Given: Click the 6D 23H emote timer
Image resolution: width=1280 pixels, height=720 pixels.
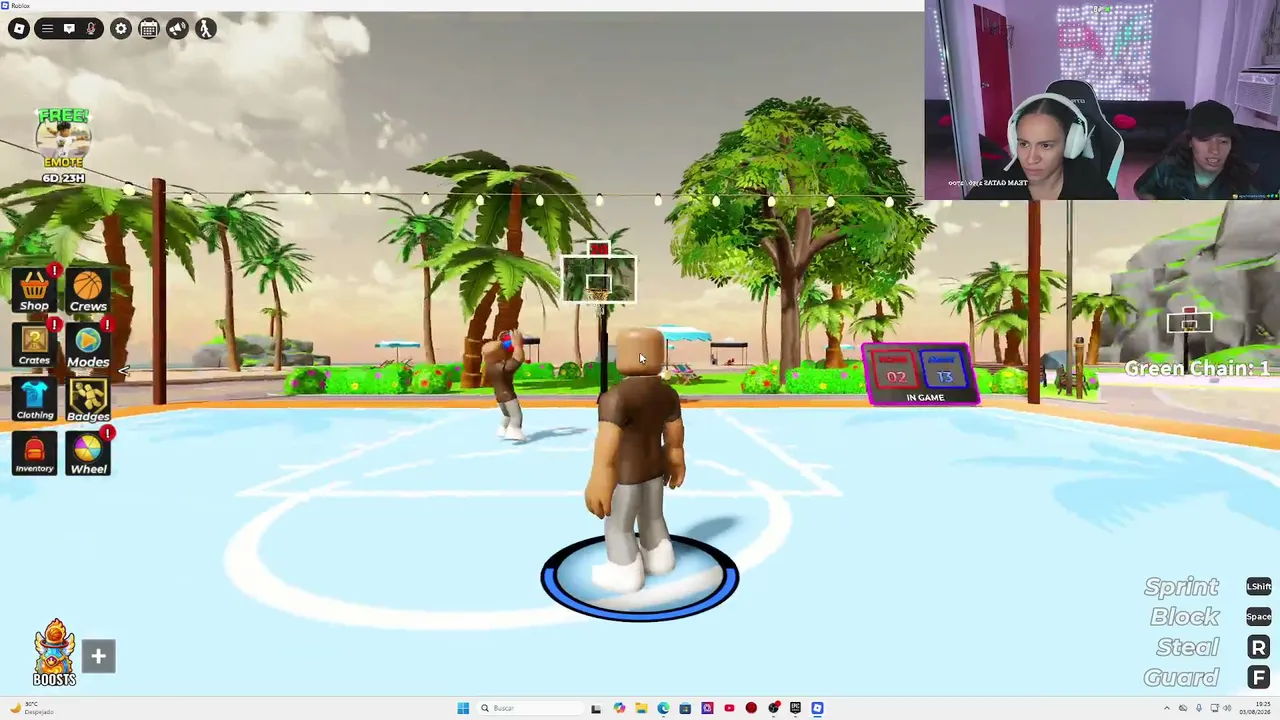Looking at the screenshot, I should point(63,178).
